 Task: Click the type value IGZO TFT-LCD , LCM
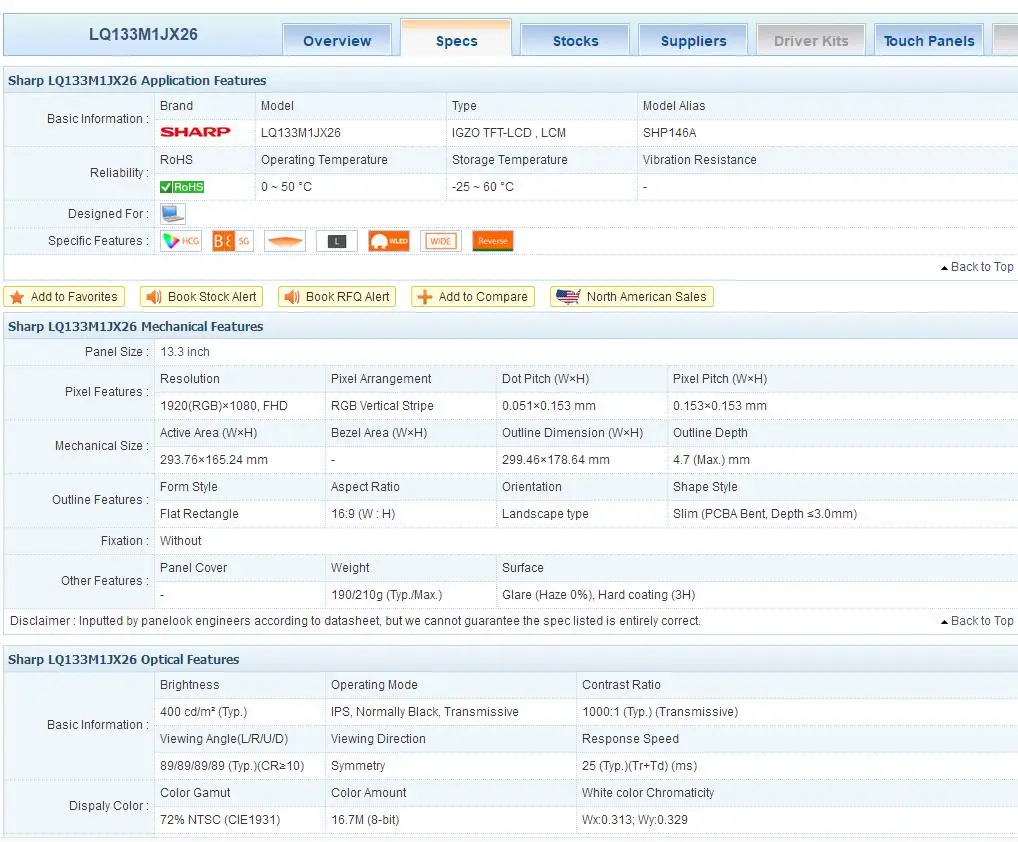(509, 132)
